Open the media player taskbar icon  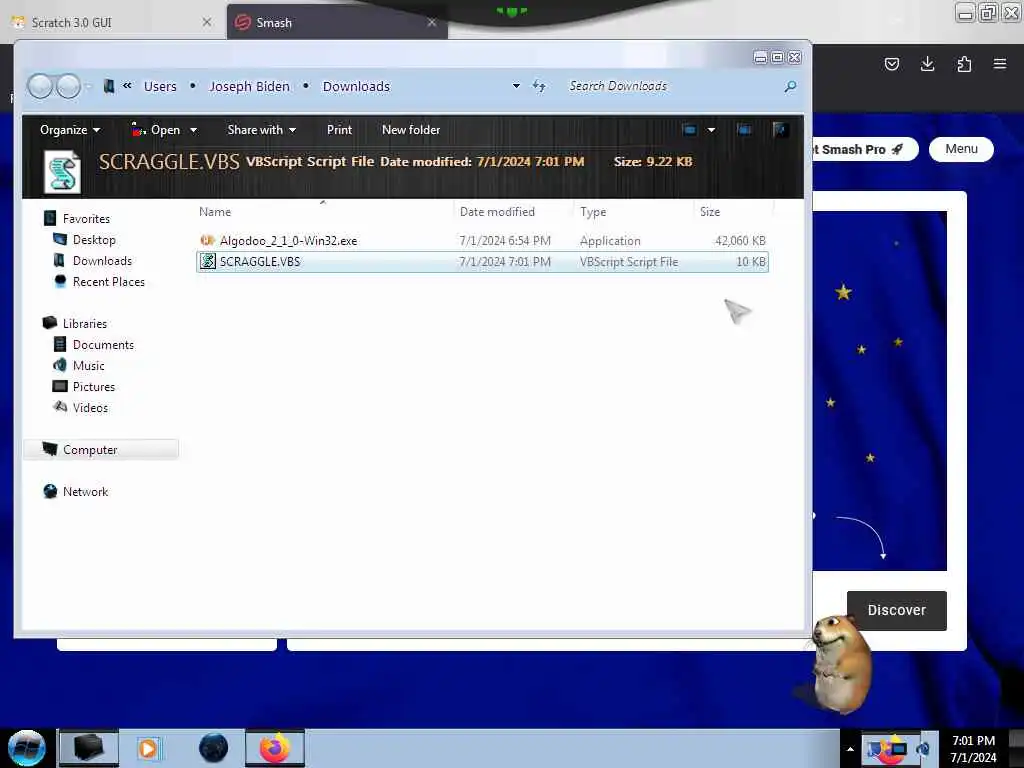[x=148, y=748]
